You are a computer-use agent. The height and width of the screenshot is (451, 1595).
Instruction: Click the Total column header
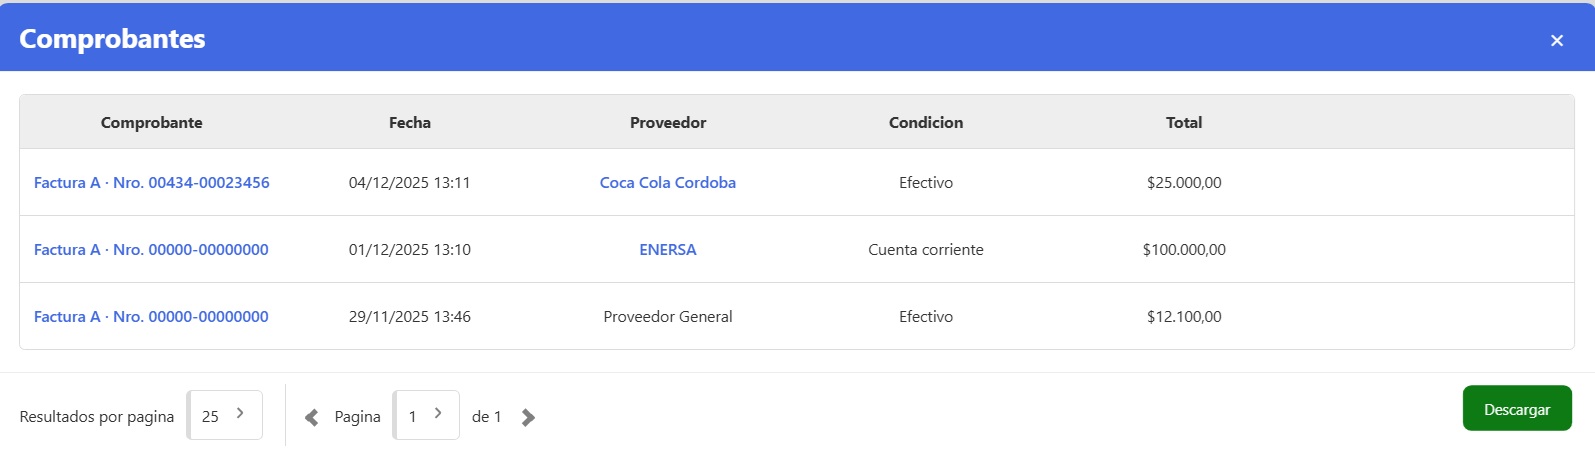pyautogui.click(x=1184, y=123)
